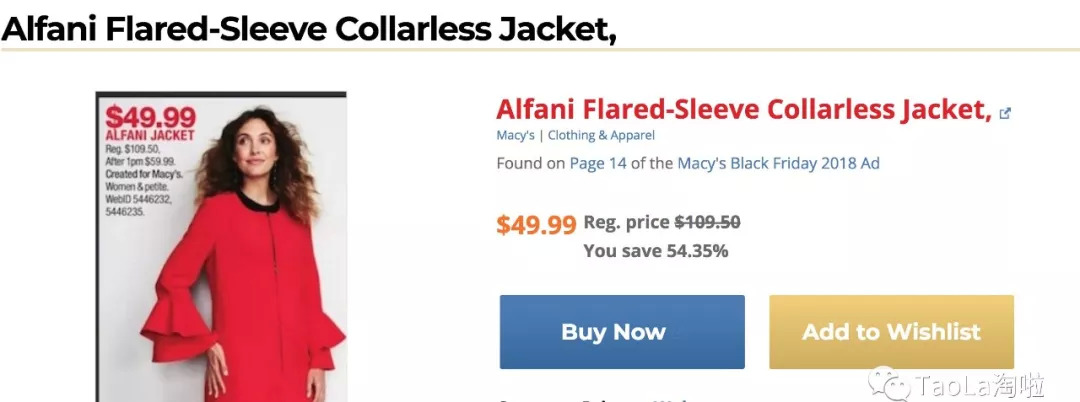
Task: Click the WebID numbers in the ad image
Action: click(x=140, y=205)
